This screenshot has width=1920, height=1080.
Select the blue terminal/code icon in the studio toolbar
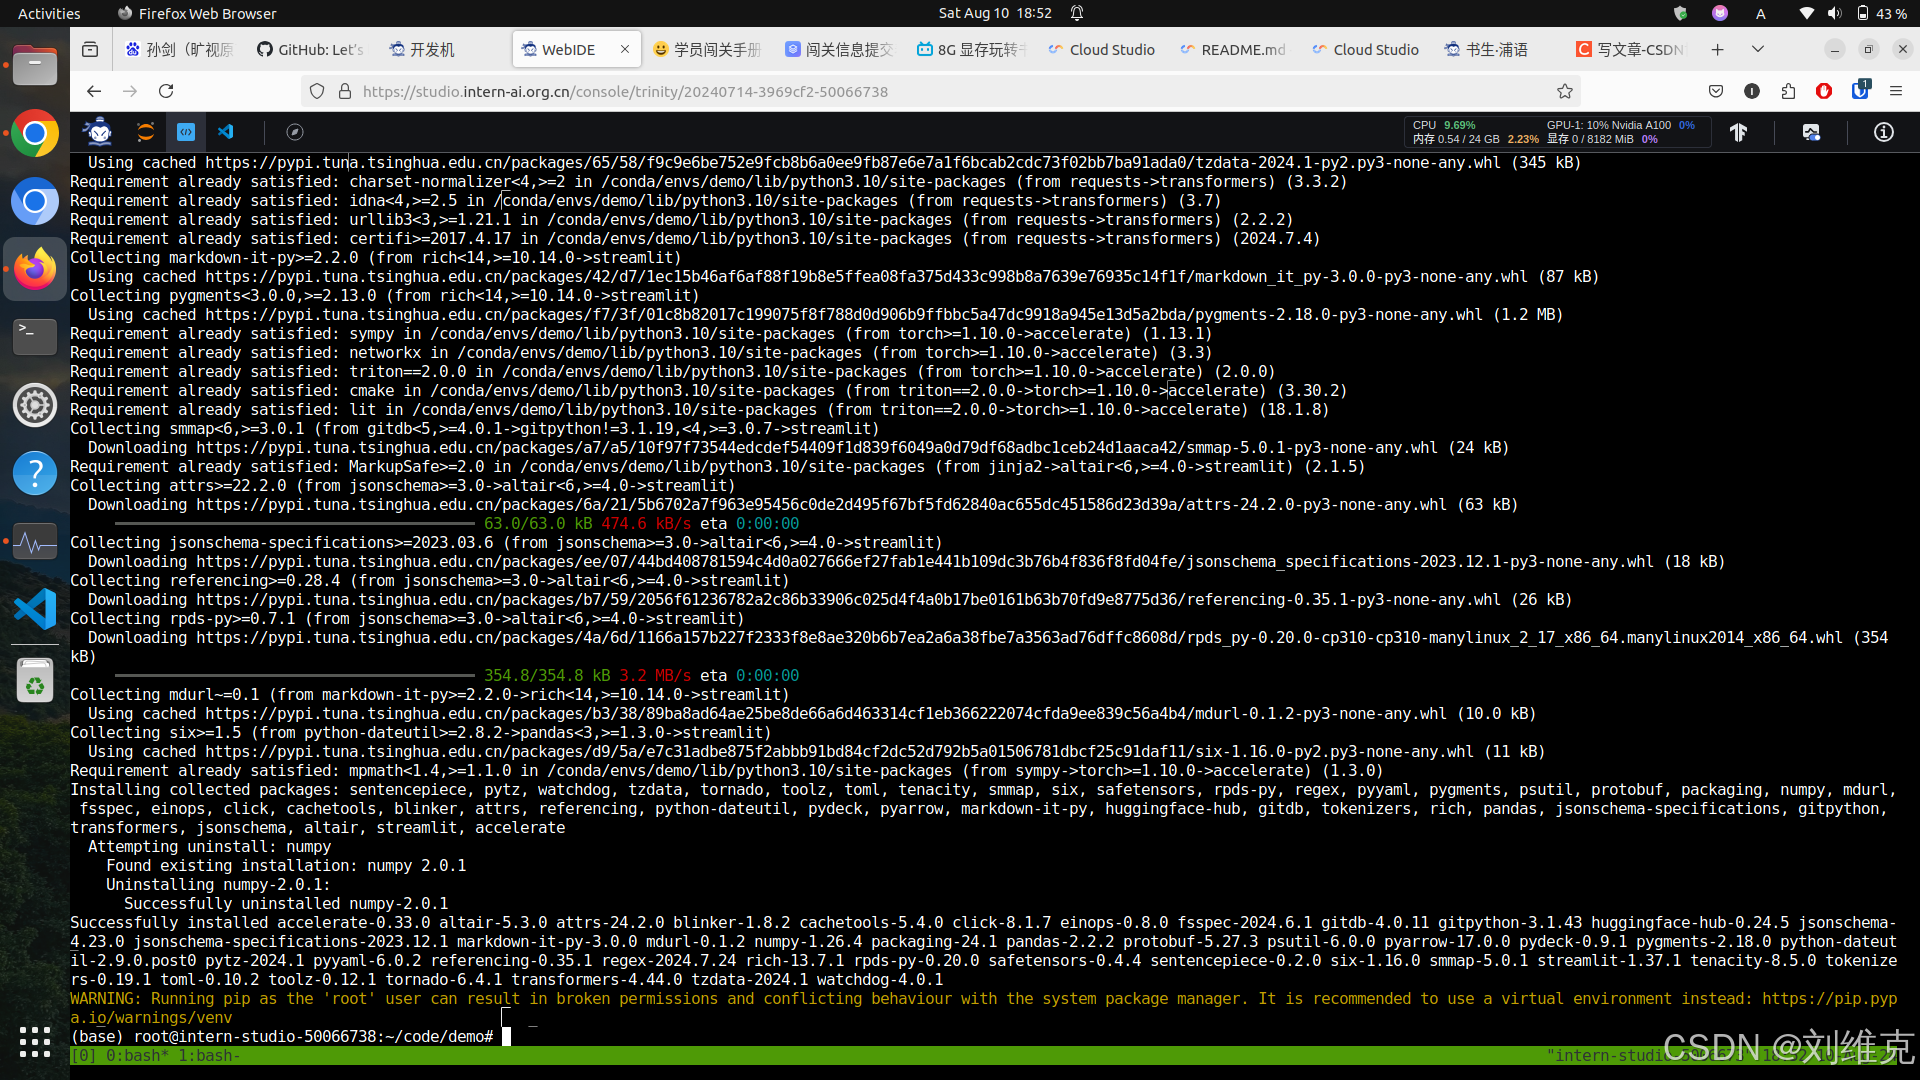point(186,132)
